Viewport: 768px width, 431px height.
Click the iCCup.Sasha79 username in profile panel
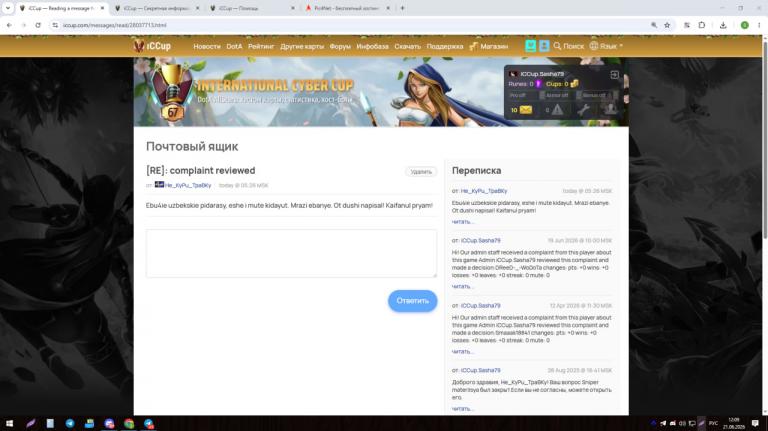click(542, 74)
